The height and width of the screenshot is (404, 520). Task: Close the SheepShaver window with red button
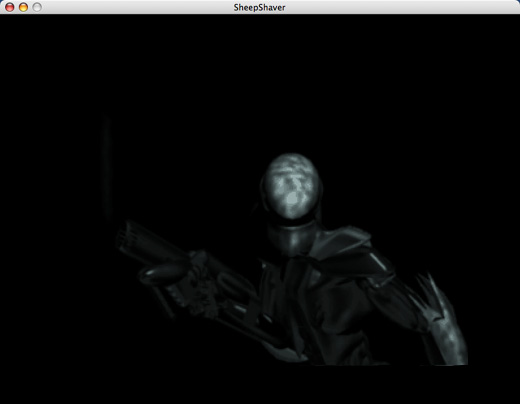(10, 7)
